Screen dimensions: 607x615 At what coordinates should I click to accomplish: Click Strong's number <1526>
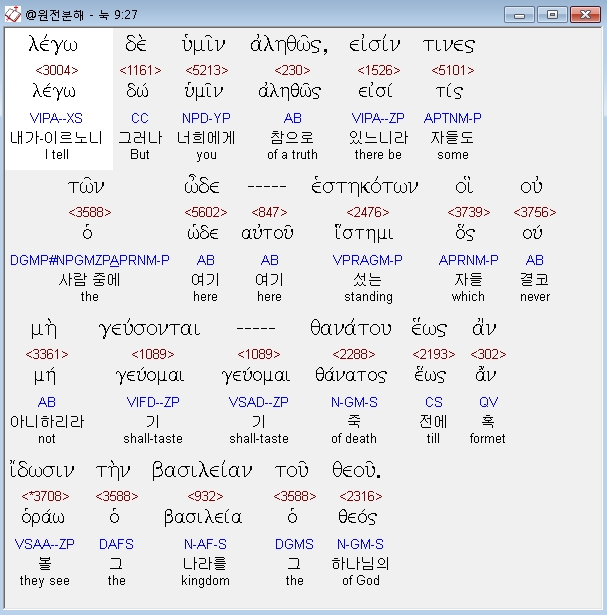click(378, 70)
